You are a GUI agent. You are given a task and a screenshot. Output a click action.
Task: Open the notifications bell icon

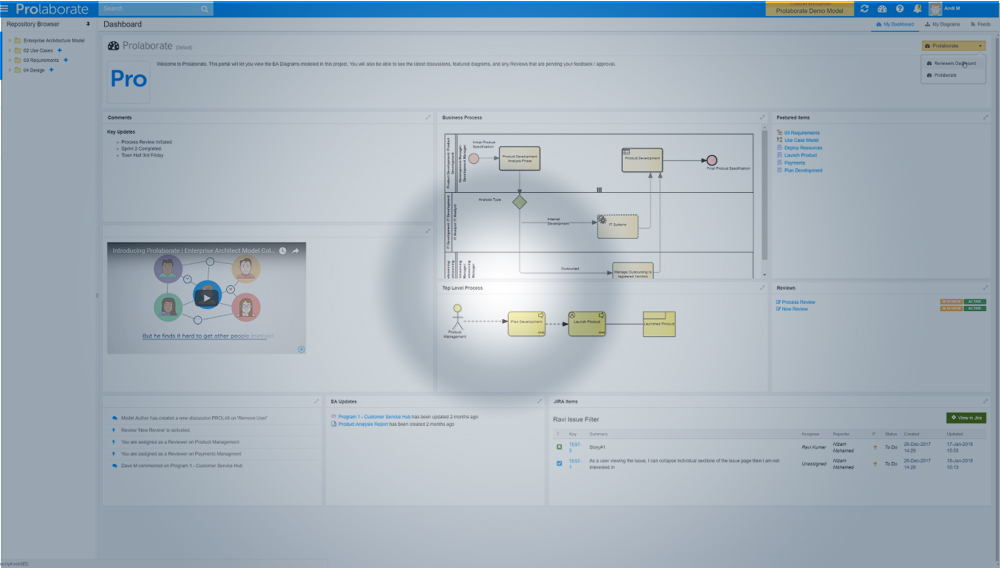click(917, 9)
